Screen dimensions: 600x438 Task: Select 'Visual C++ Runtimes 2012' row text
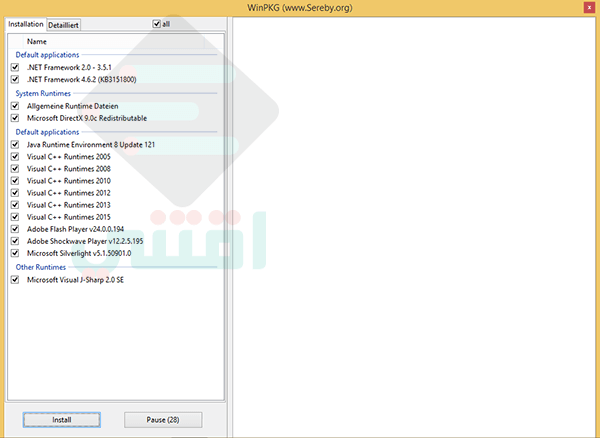[x=68, y=193]
